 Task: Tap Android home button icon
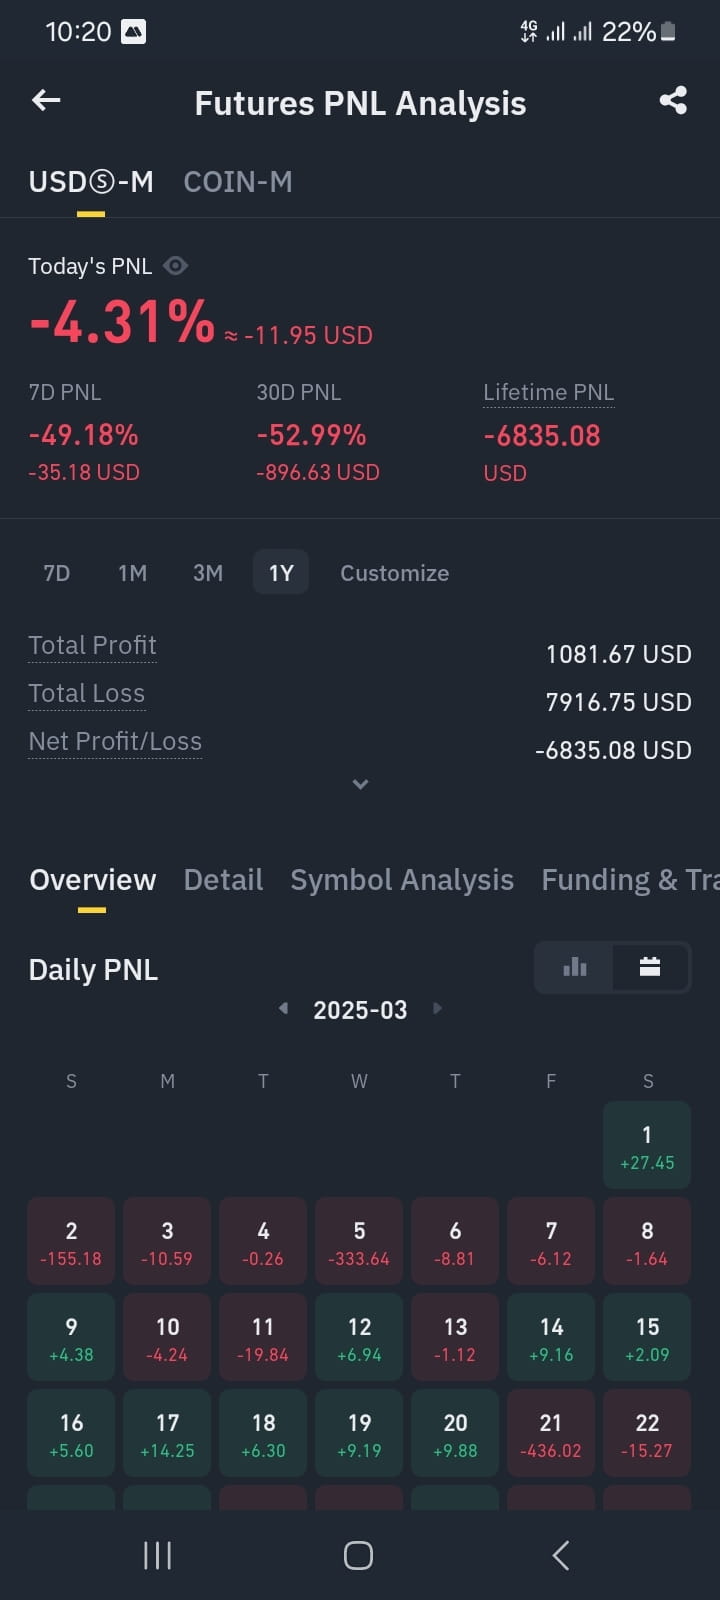(x=358, y=1555)
